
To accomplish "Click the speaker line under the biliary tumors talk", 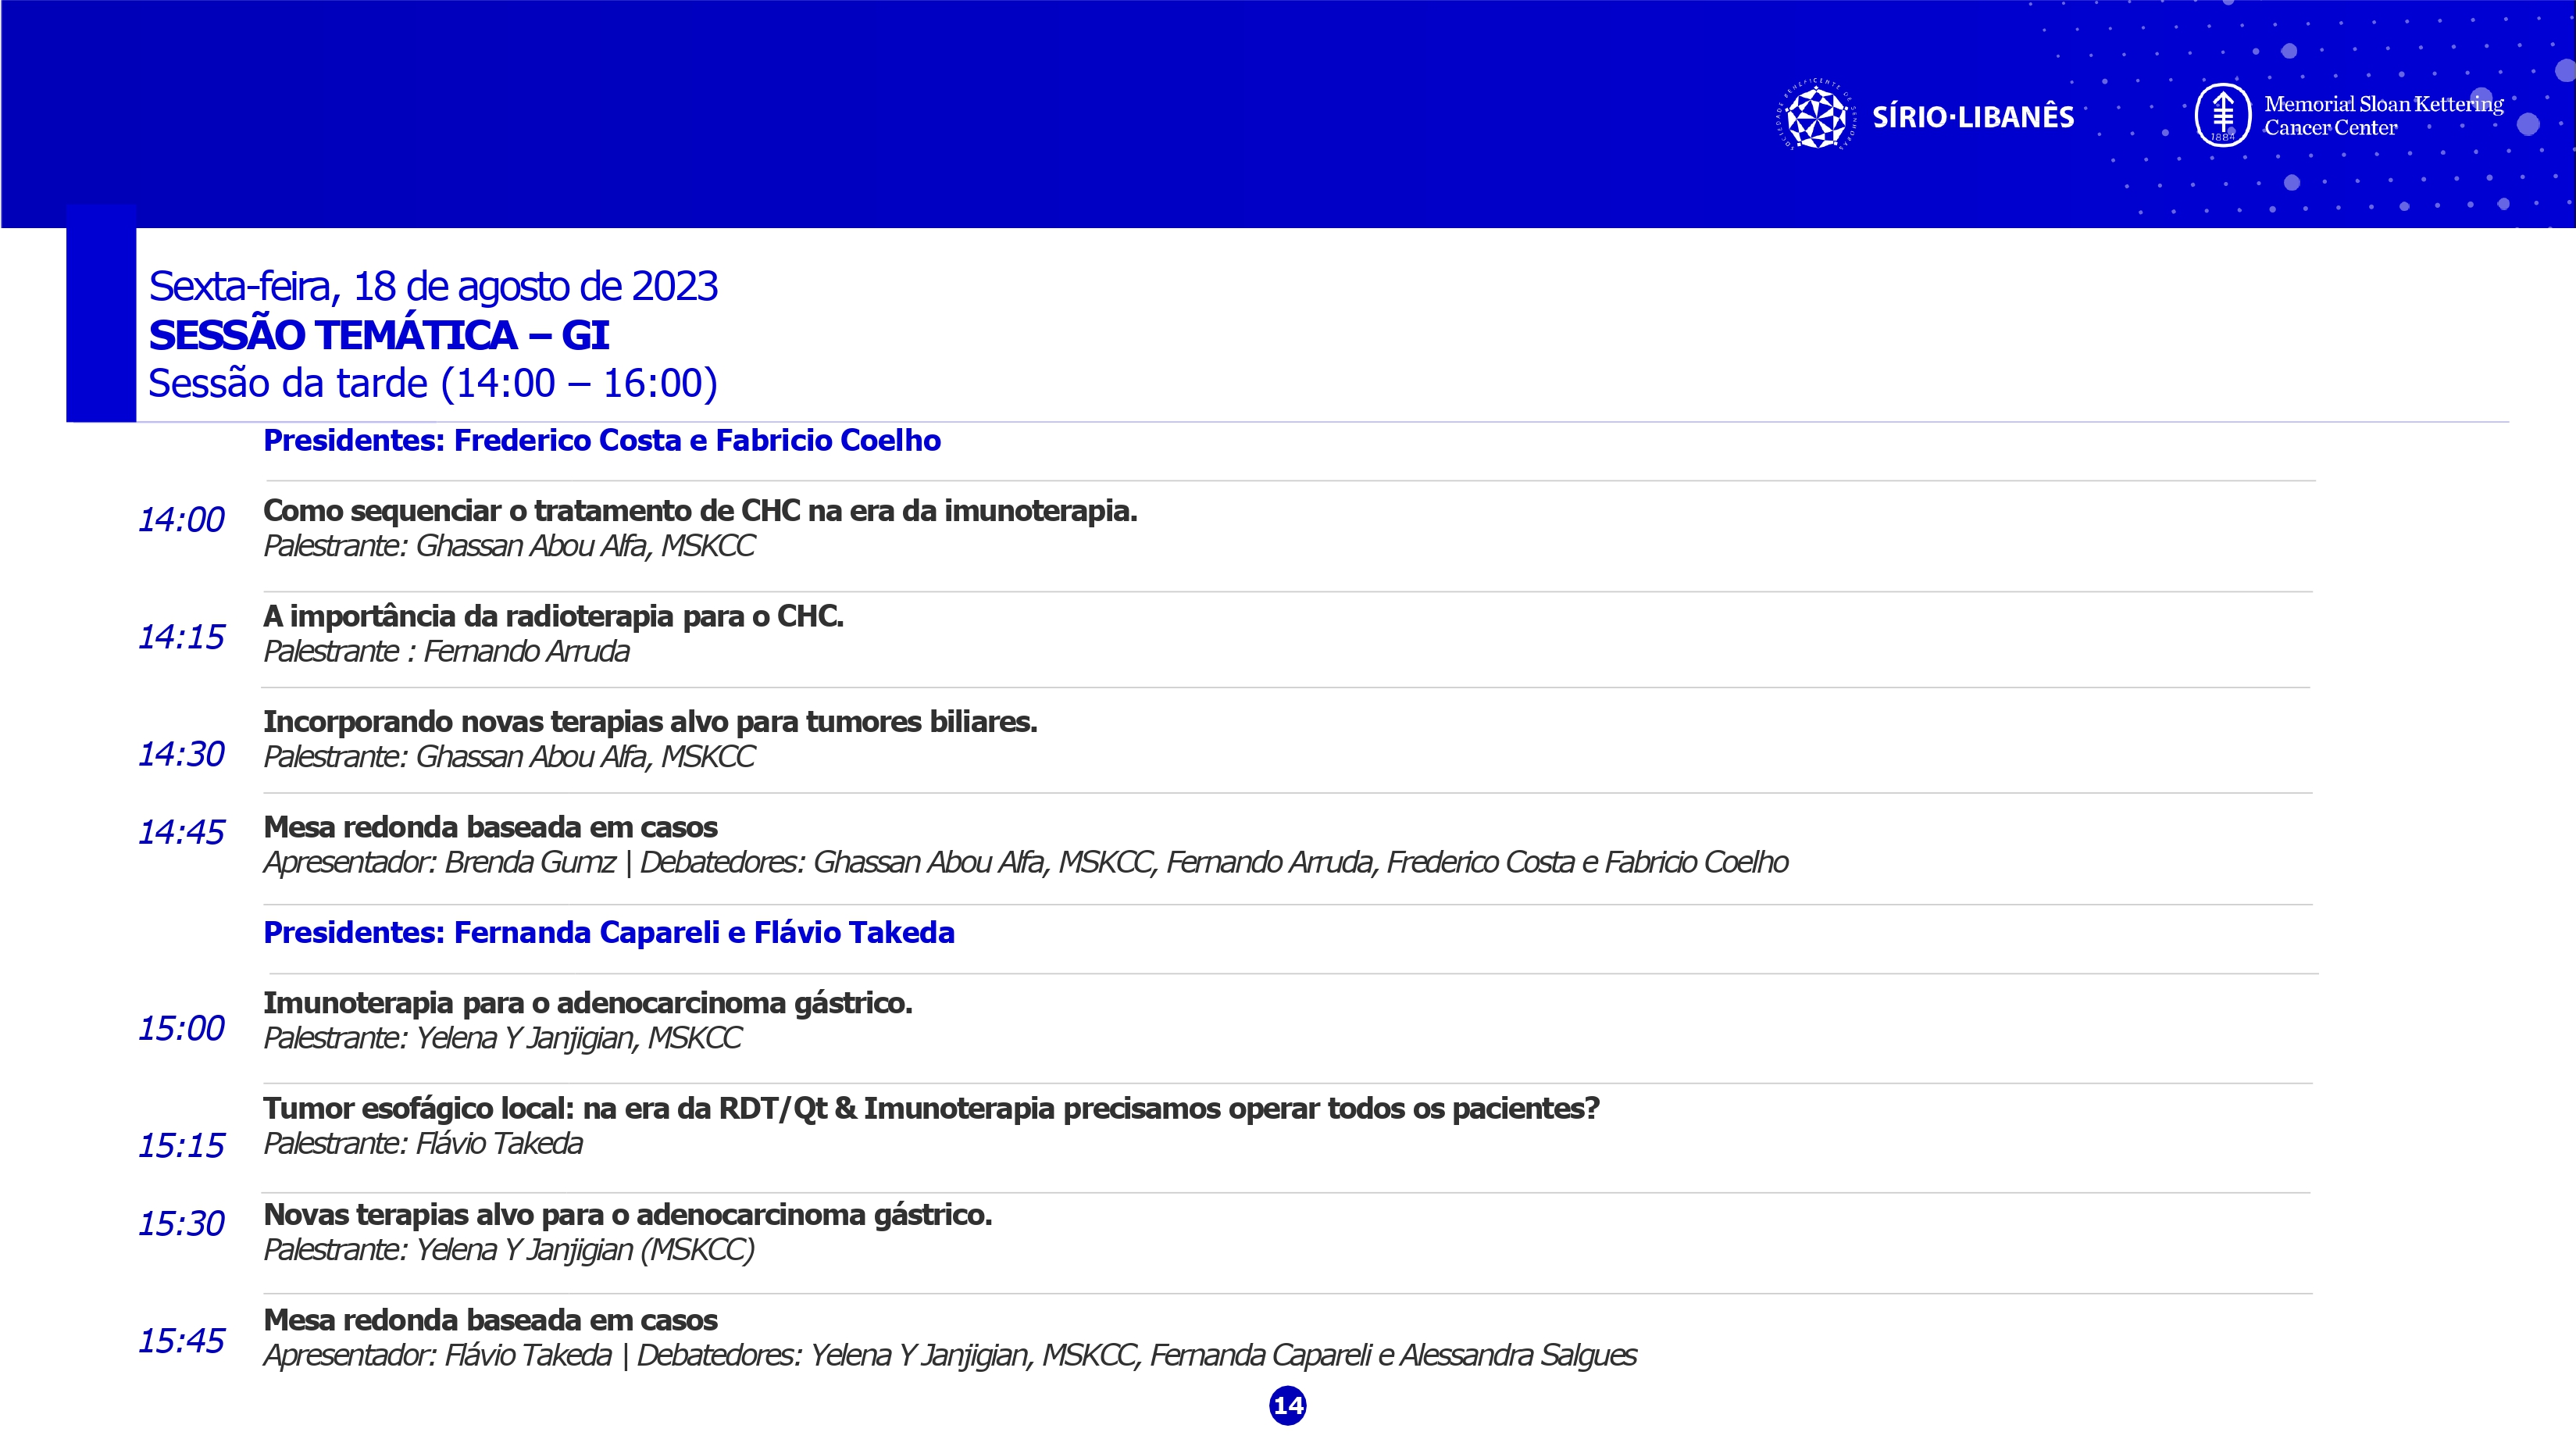I will (509, 757).
